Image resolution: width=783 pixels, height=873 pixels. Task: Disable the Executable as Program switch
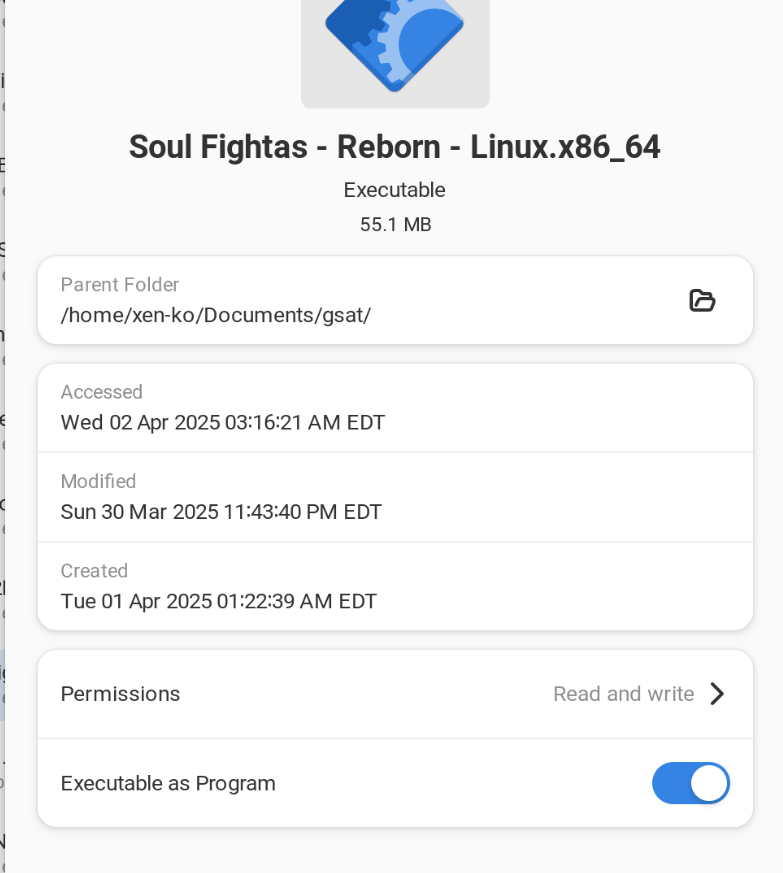tap(691, 783)
